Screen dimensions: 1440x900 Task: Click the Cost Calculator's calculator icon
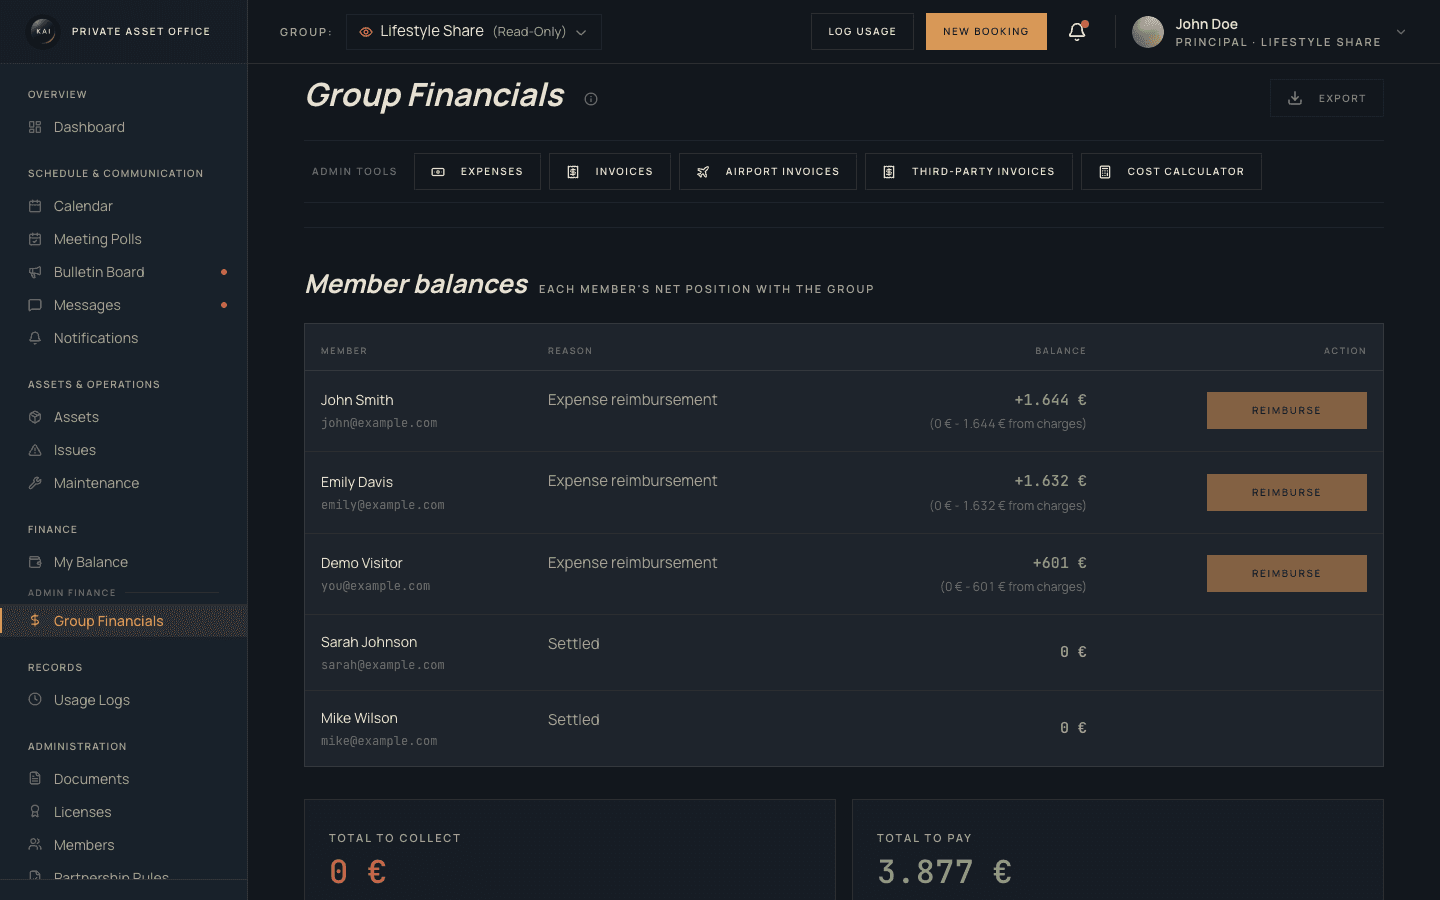[x=1105, y=172]
